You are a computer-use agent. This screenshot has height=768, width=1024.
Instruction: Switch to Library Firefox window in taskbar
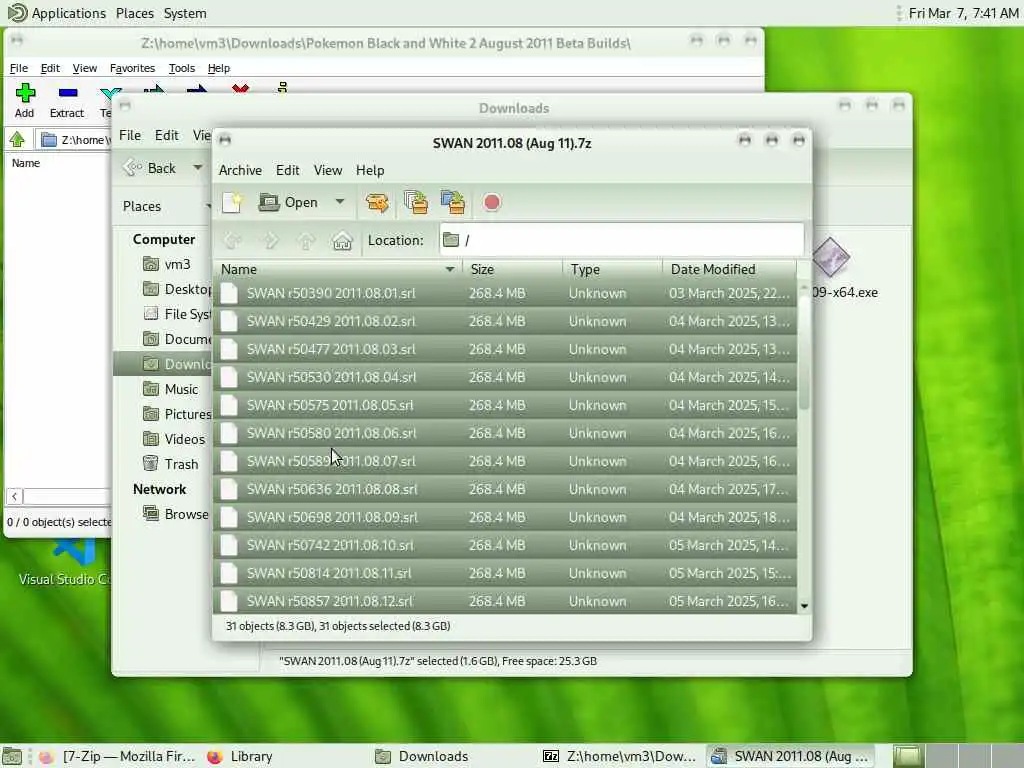[240, 756]
